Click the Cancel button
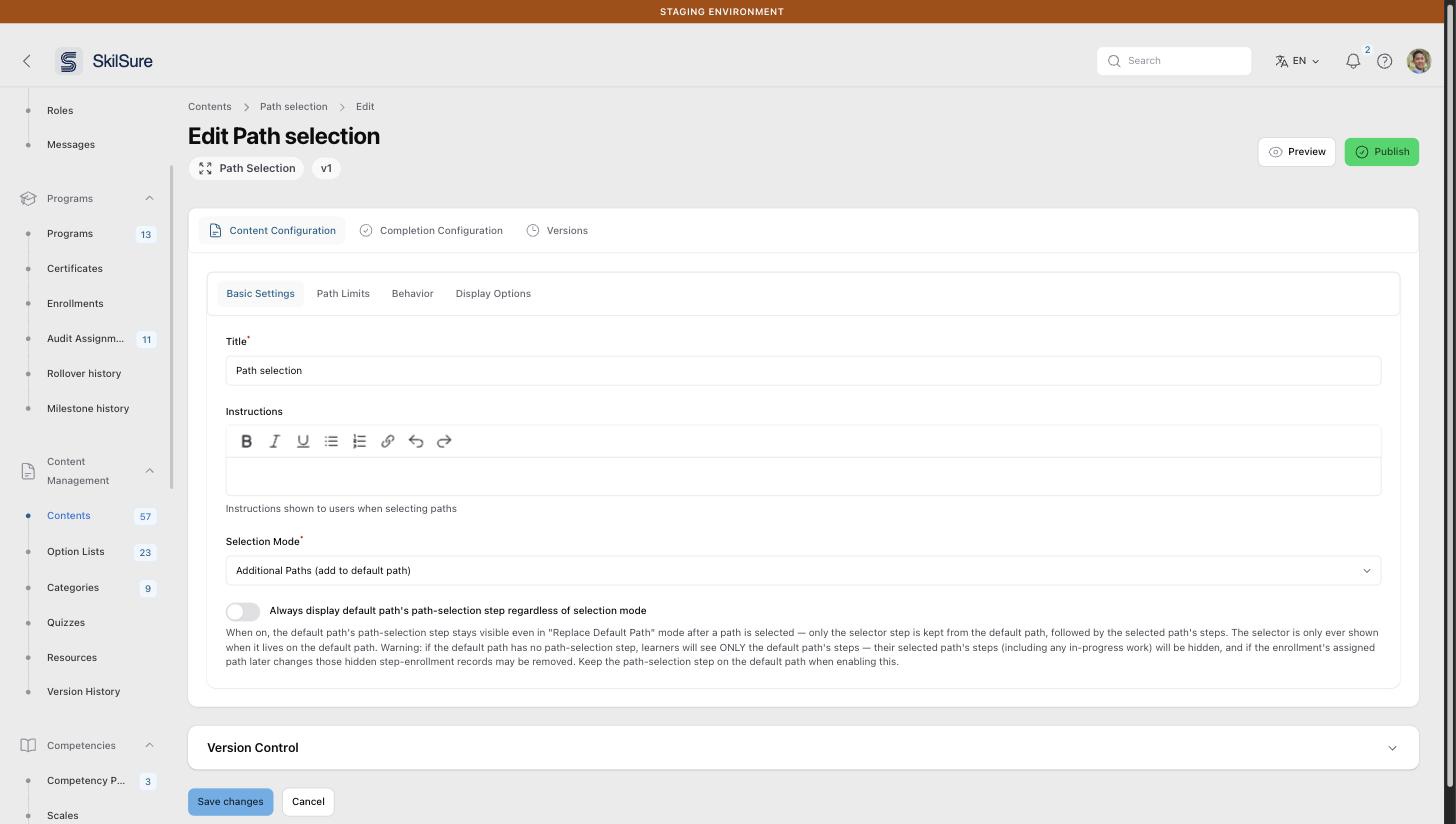 point(308,802)
